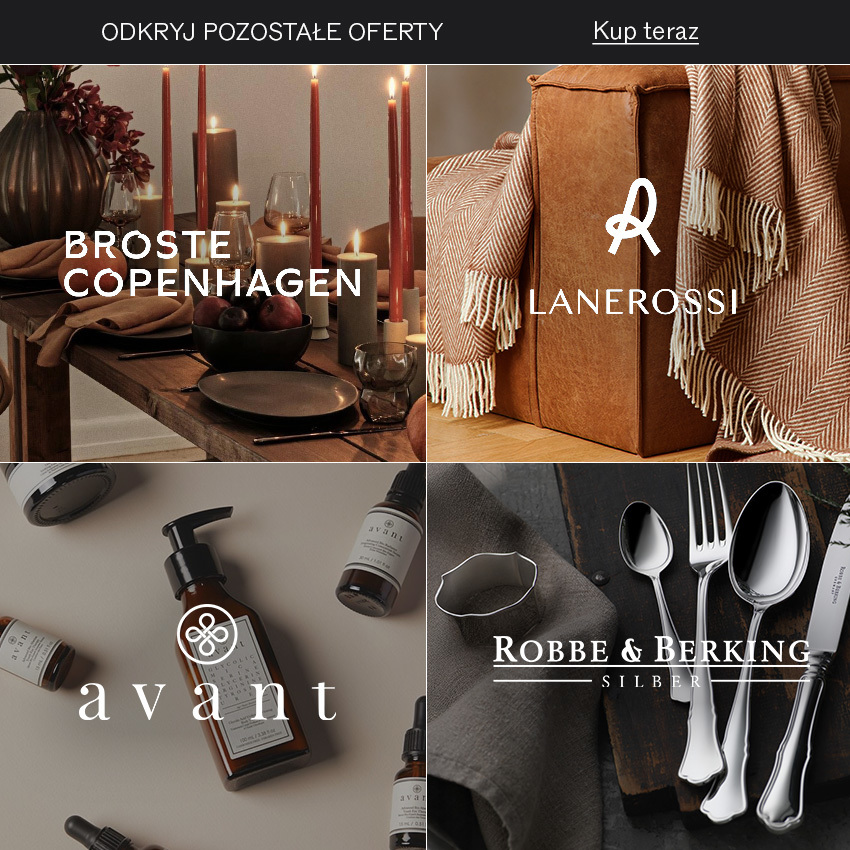Open the Broste Copenhagen offer tile
The height and width of the screenshot is (850, 850).
[x=212, y=263]
